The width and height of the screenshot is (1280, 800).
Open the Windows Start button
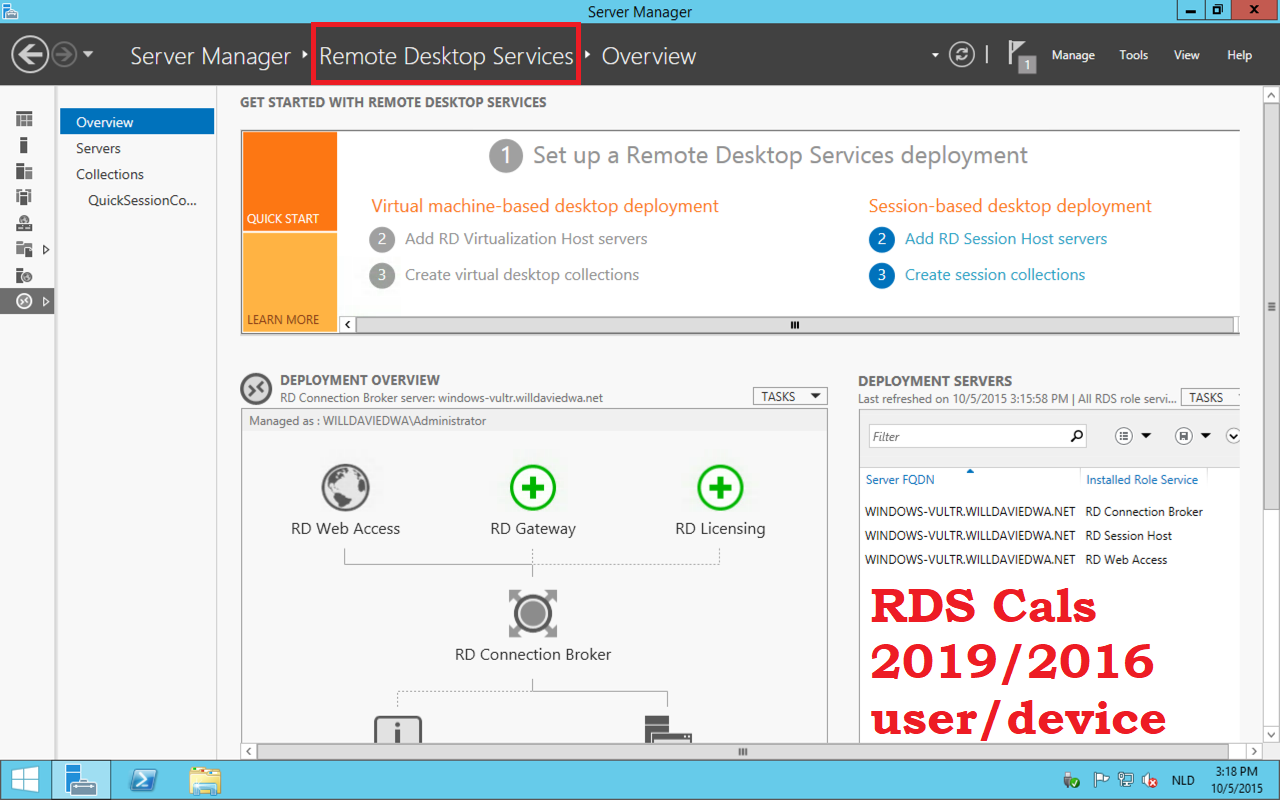point(26,780)
